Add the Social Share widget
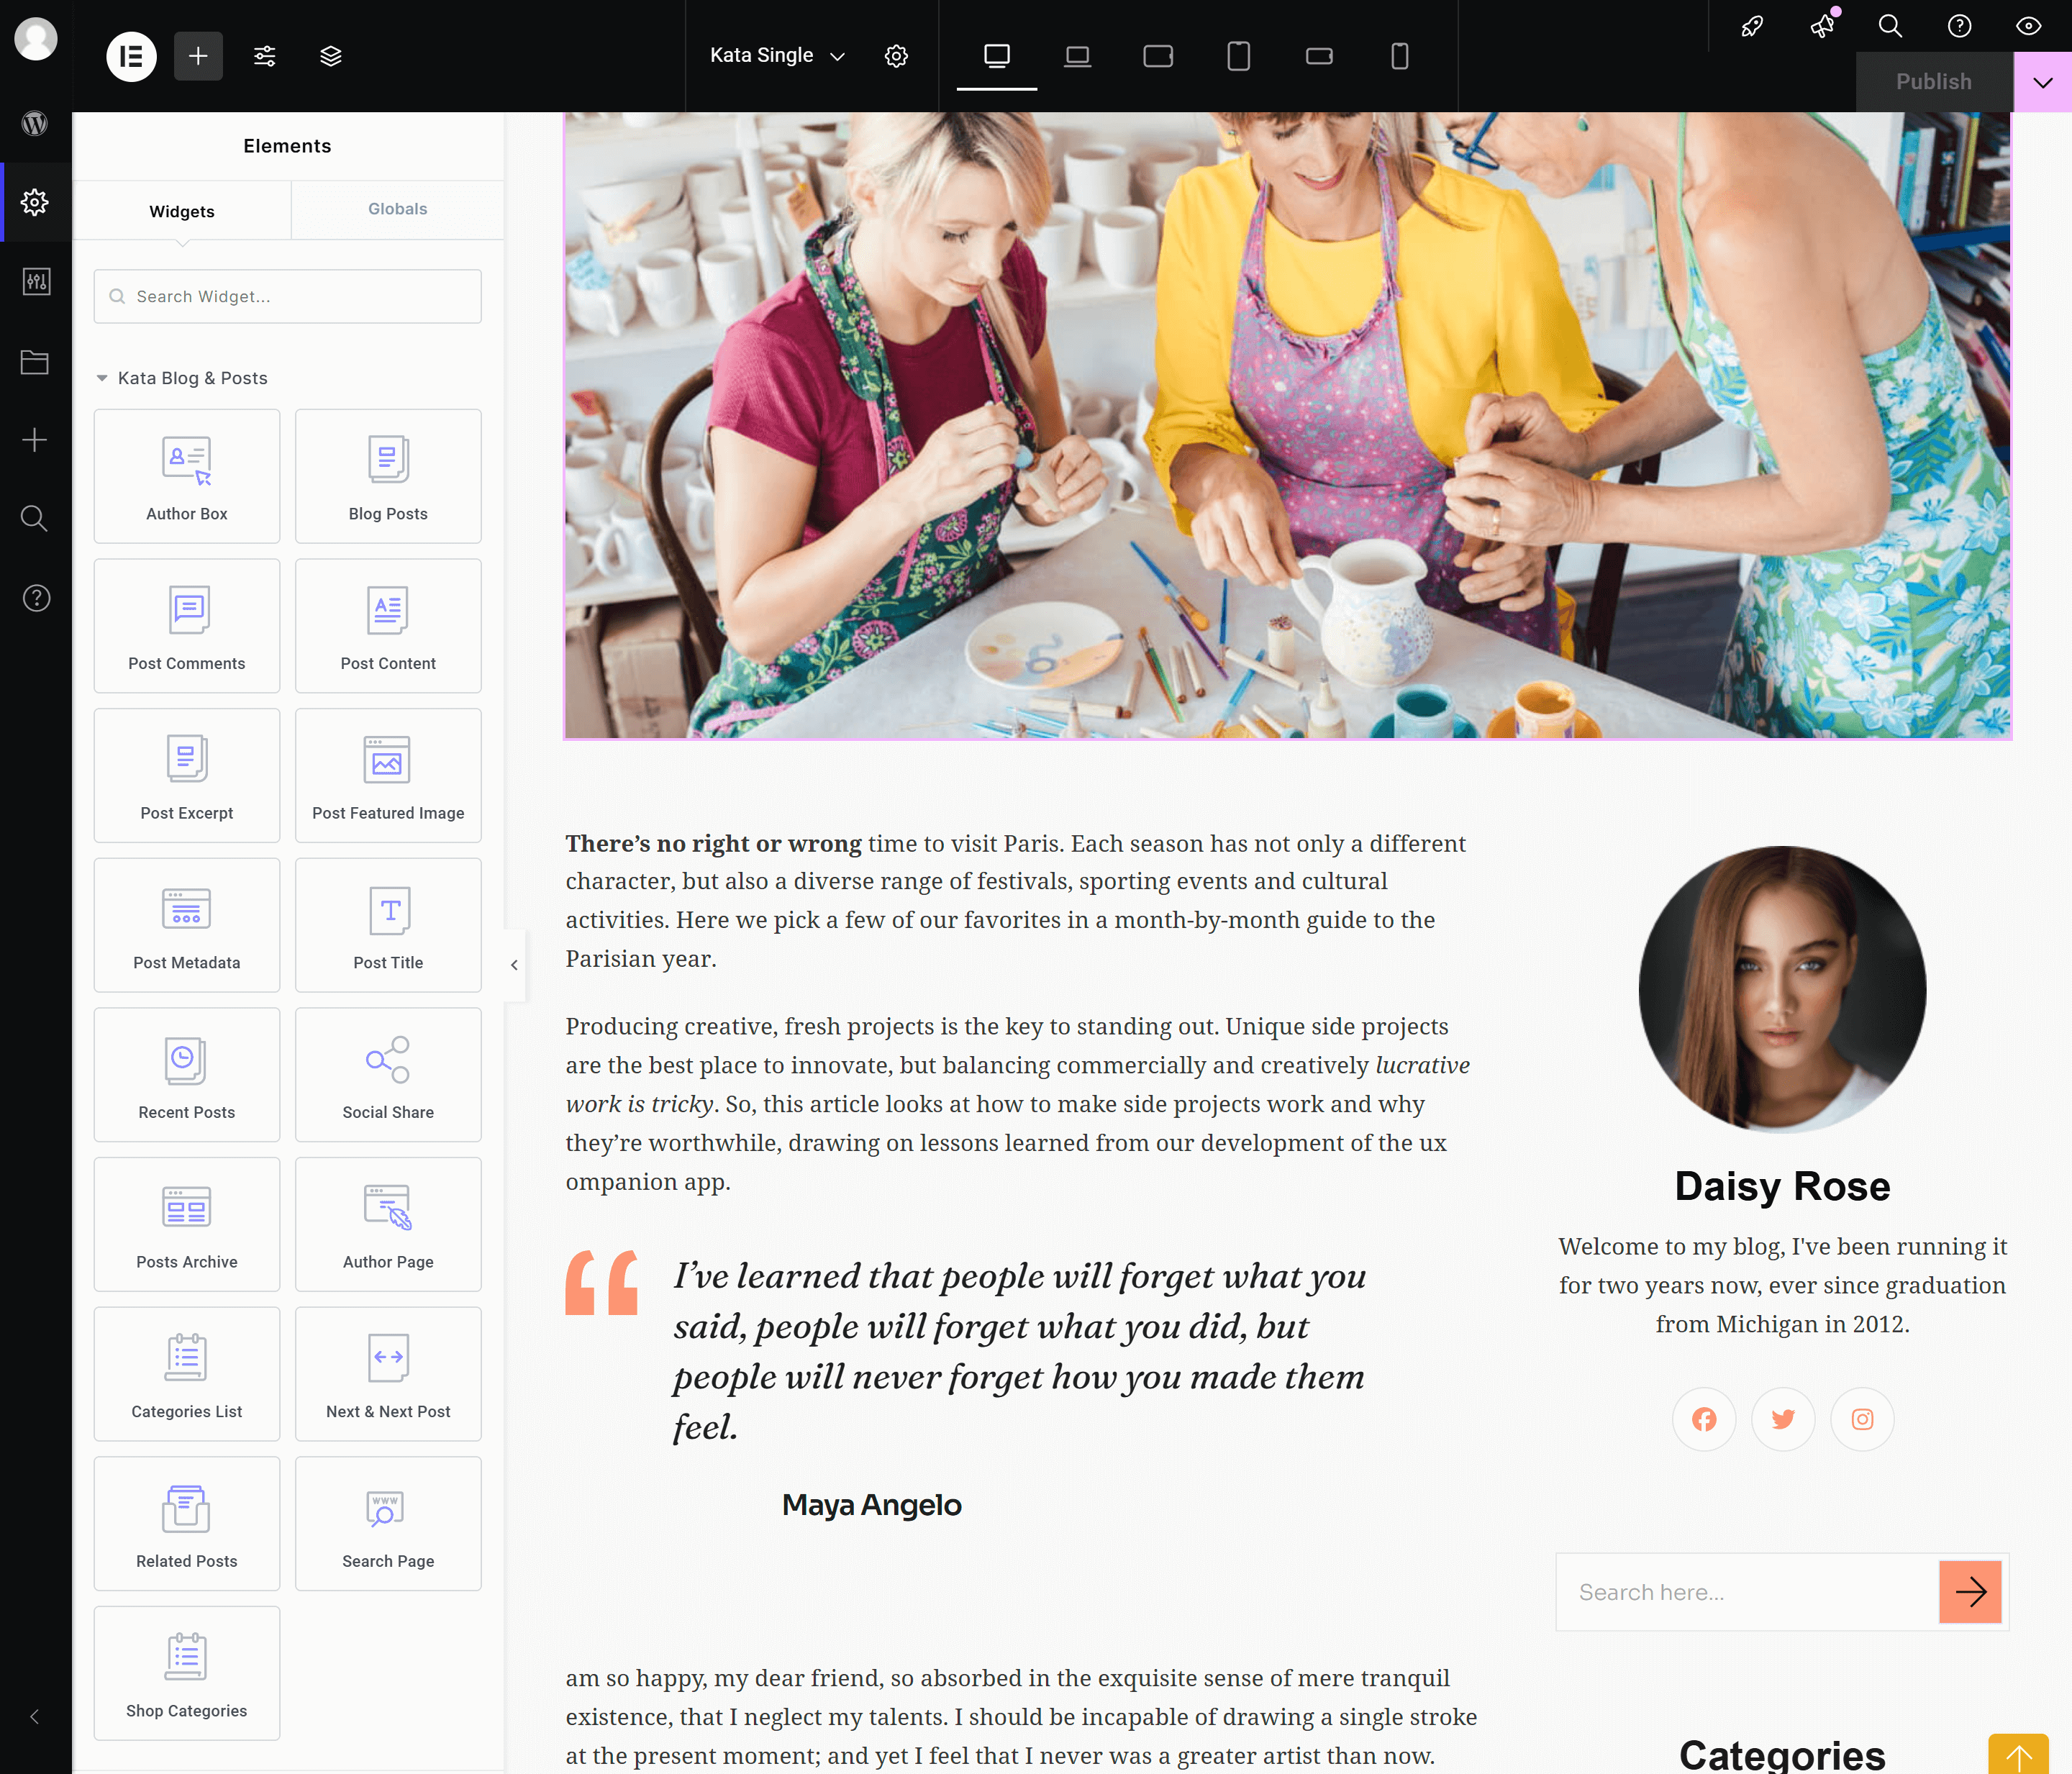The image size is (2072, 1774). (x=388, y=1074)
